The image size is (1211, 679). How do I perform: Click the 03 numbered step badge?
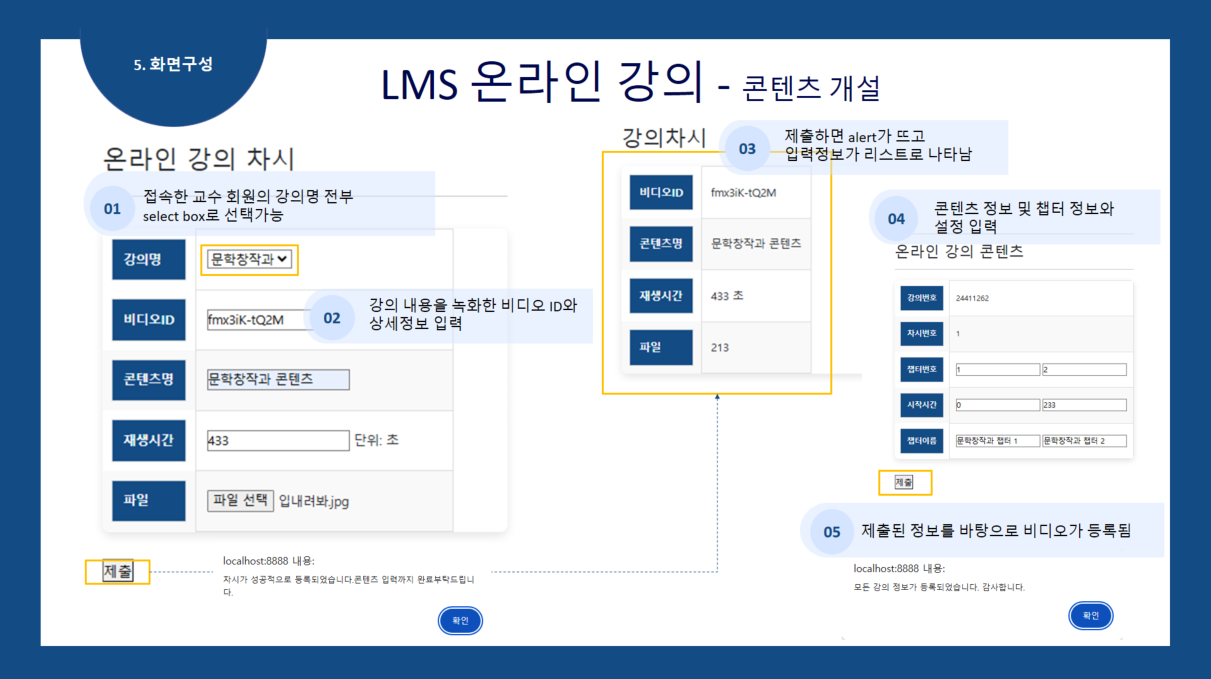click(x=747, y=149)
